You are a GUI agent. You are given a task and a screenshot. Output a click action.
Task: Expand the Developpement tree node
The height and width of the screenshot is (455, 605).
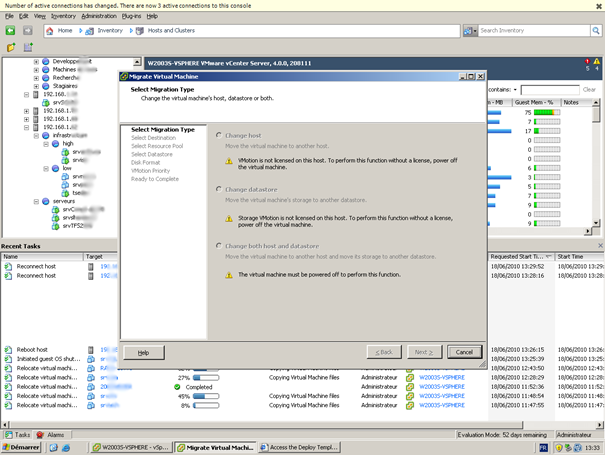point(36,62)
